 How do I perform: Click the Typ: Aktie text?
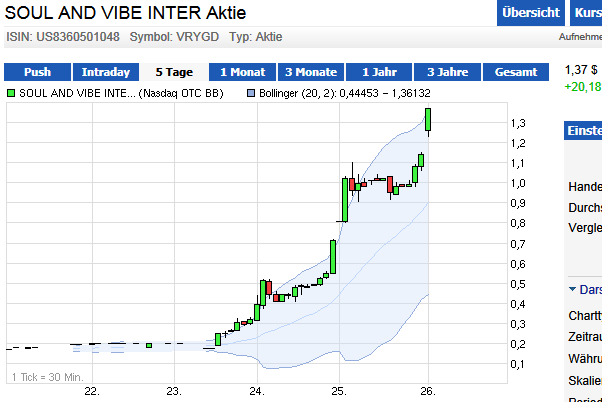click(x=256, y=37)
